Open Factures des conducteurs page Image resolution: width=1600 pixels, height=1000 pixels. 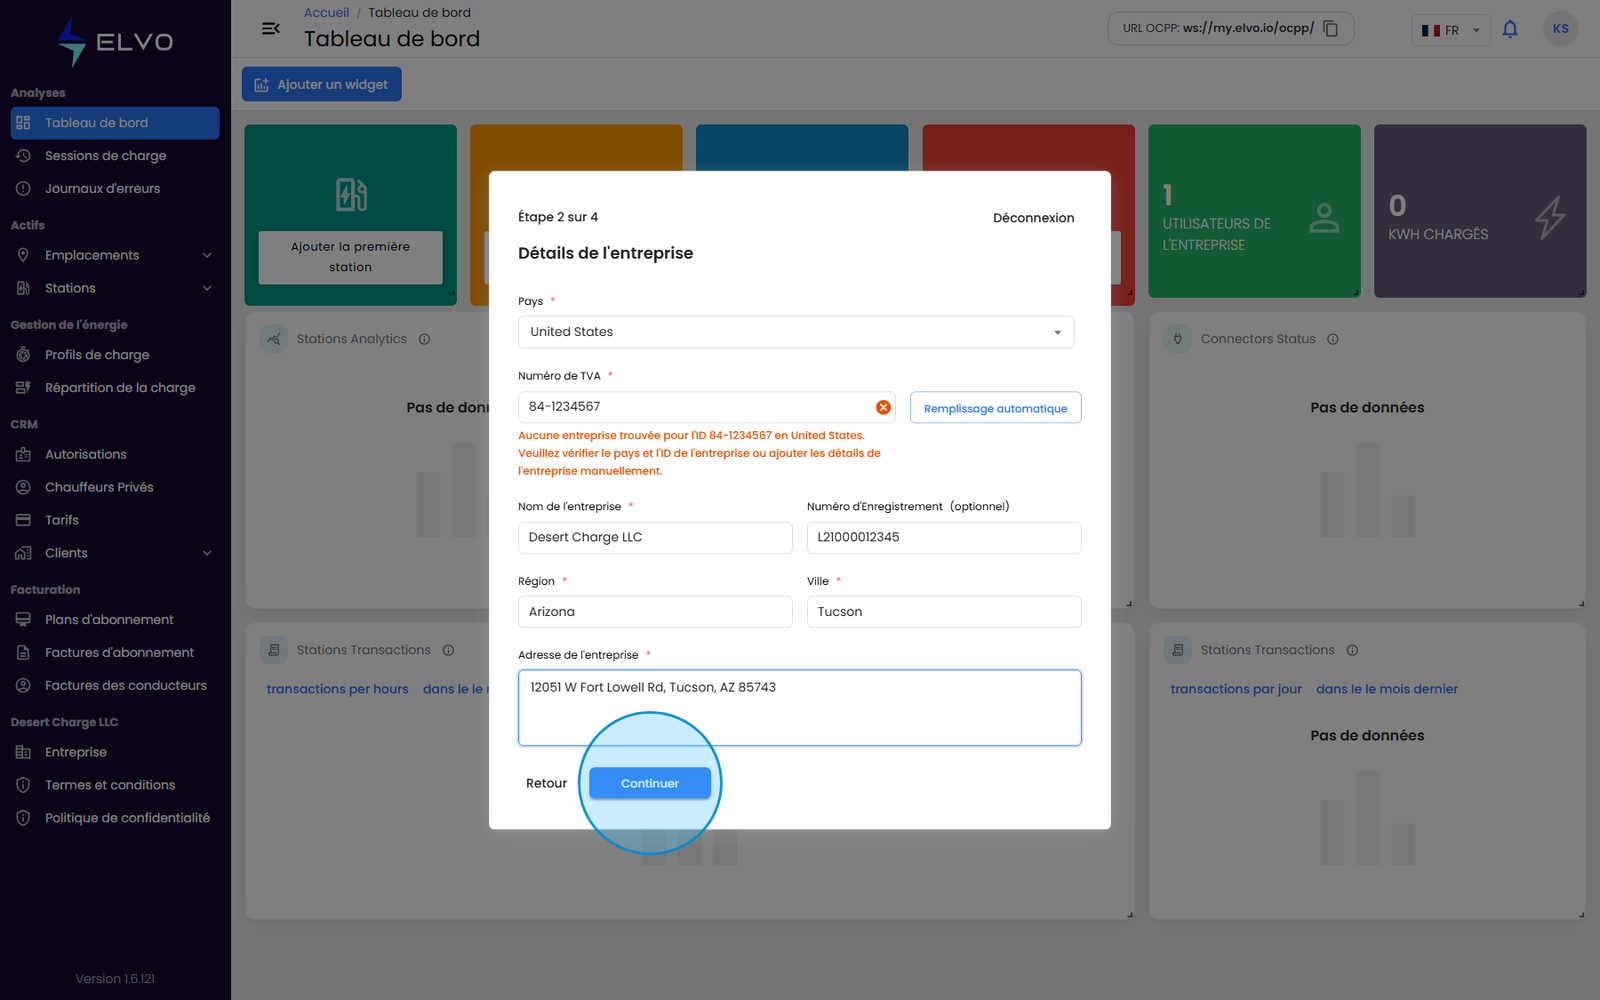[115, 686]
